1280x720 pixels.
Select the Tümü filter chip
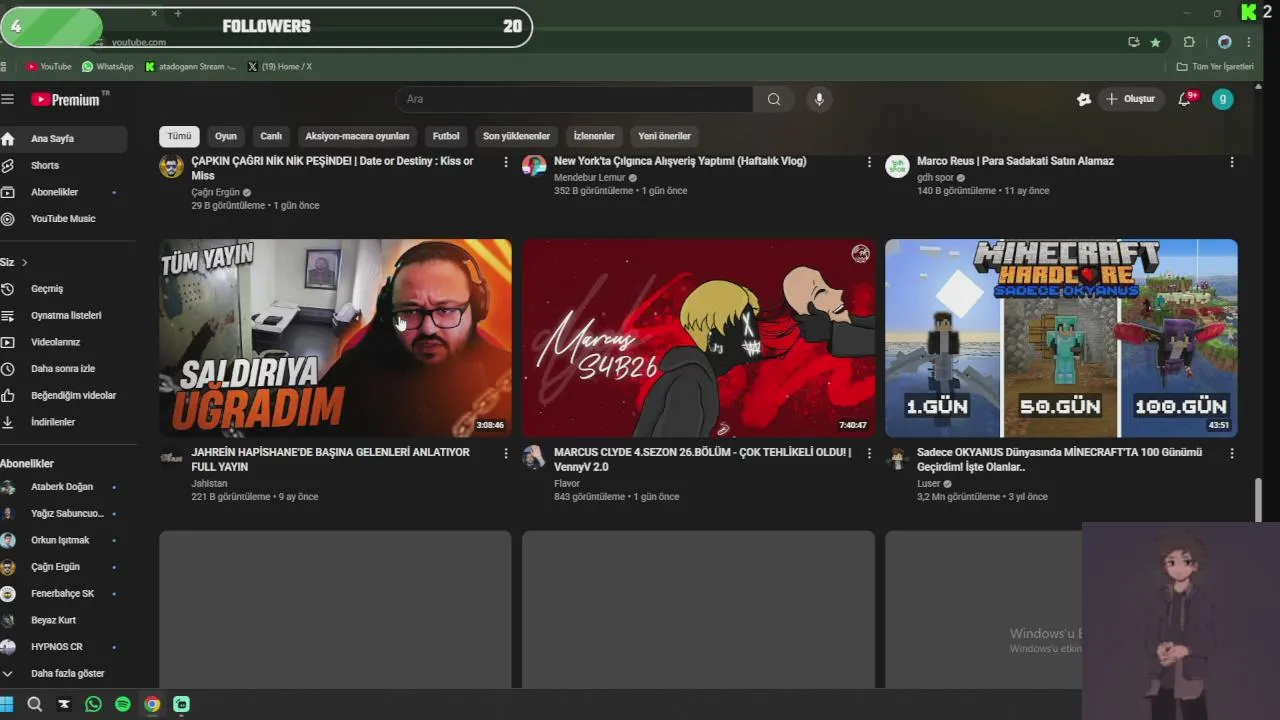click(179, 136)
